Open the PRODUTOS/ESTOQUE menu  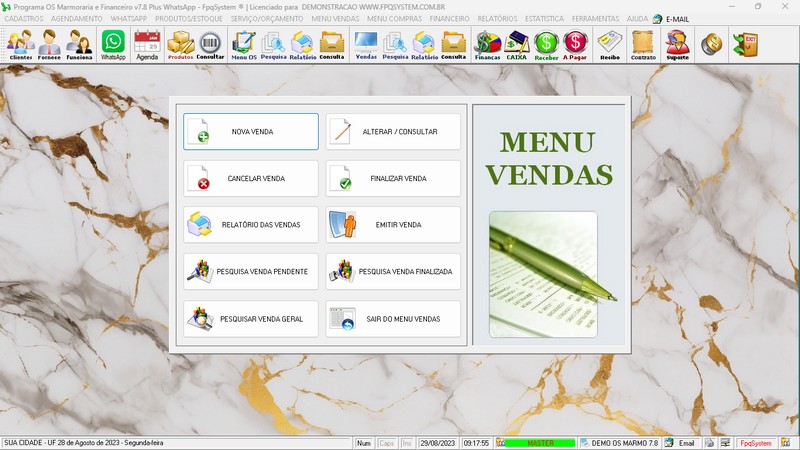click(189, 19)
